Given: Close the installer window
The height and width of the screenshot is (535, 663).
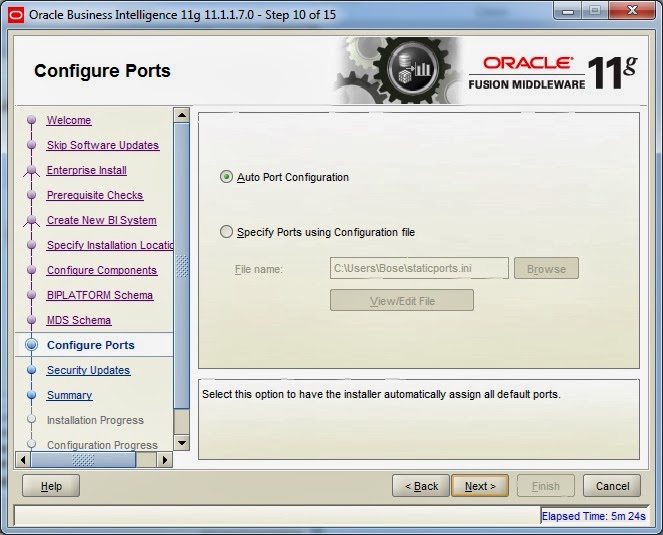Looking at the screenshot, I should [x=633, y=11].
